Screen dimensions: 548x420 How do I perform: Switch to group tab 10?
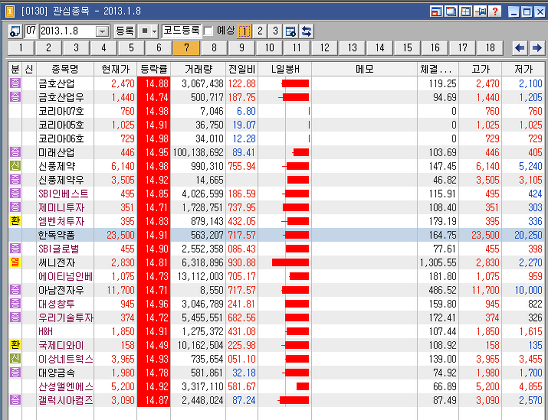coord(269,48)
